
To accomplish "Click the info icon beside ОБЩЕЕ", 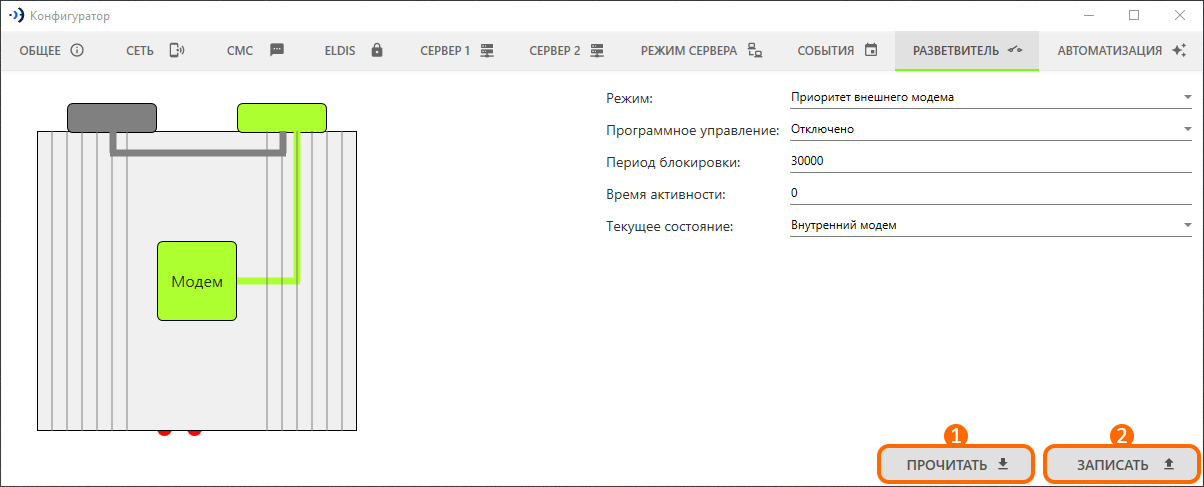I will (77, 50).
